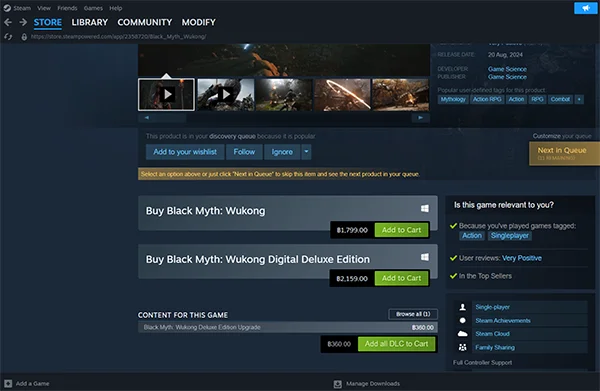The image size is (600, 391).
Task: Select the fifth screenshot thumbnail
Action: [401, 94]
